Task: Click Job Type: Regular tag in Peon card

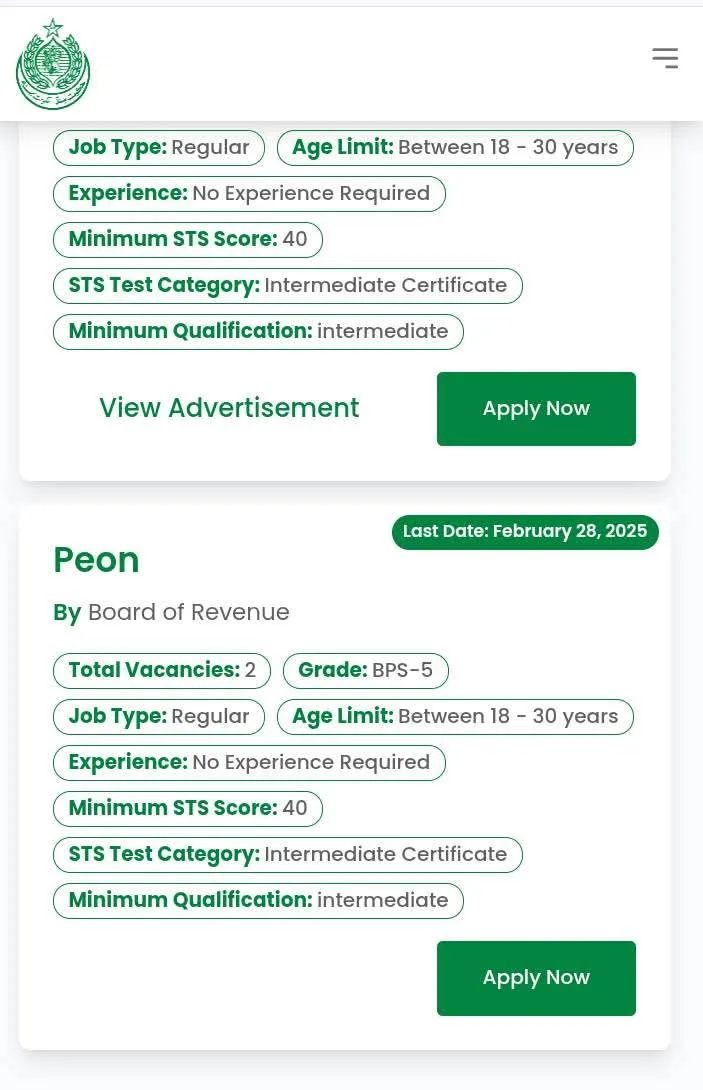Action: click(x=159, y=716)
